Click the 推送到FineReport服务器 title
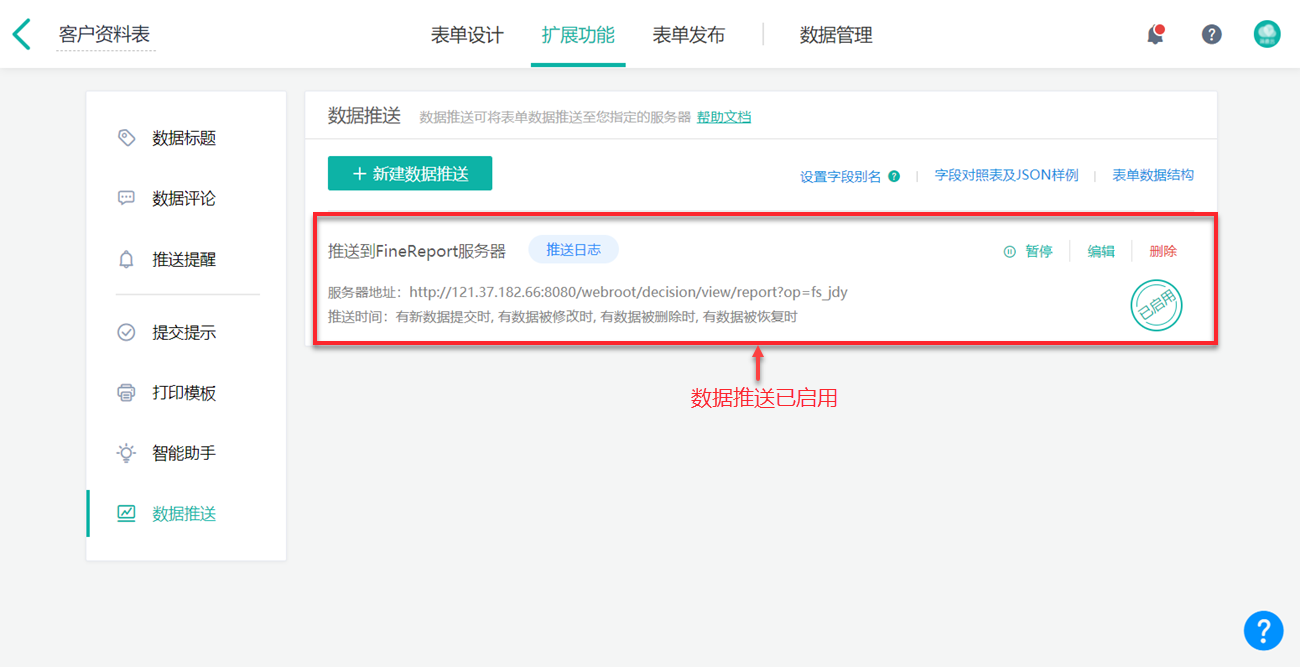 click(x=417, y=251)
